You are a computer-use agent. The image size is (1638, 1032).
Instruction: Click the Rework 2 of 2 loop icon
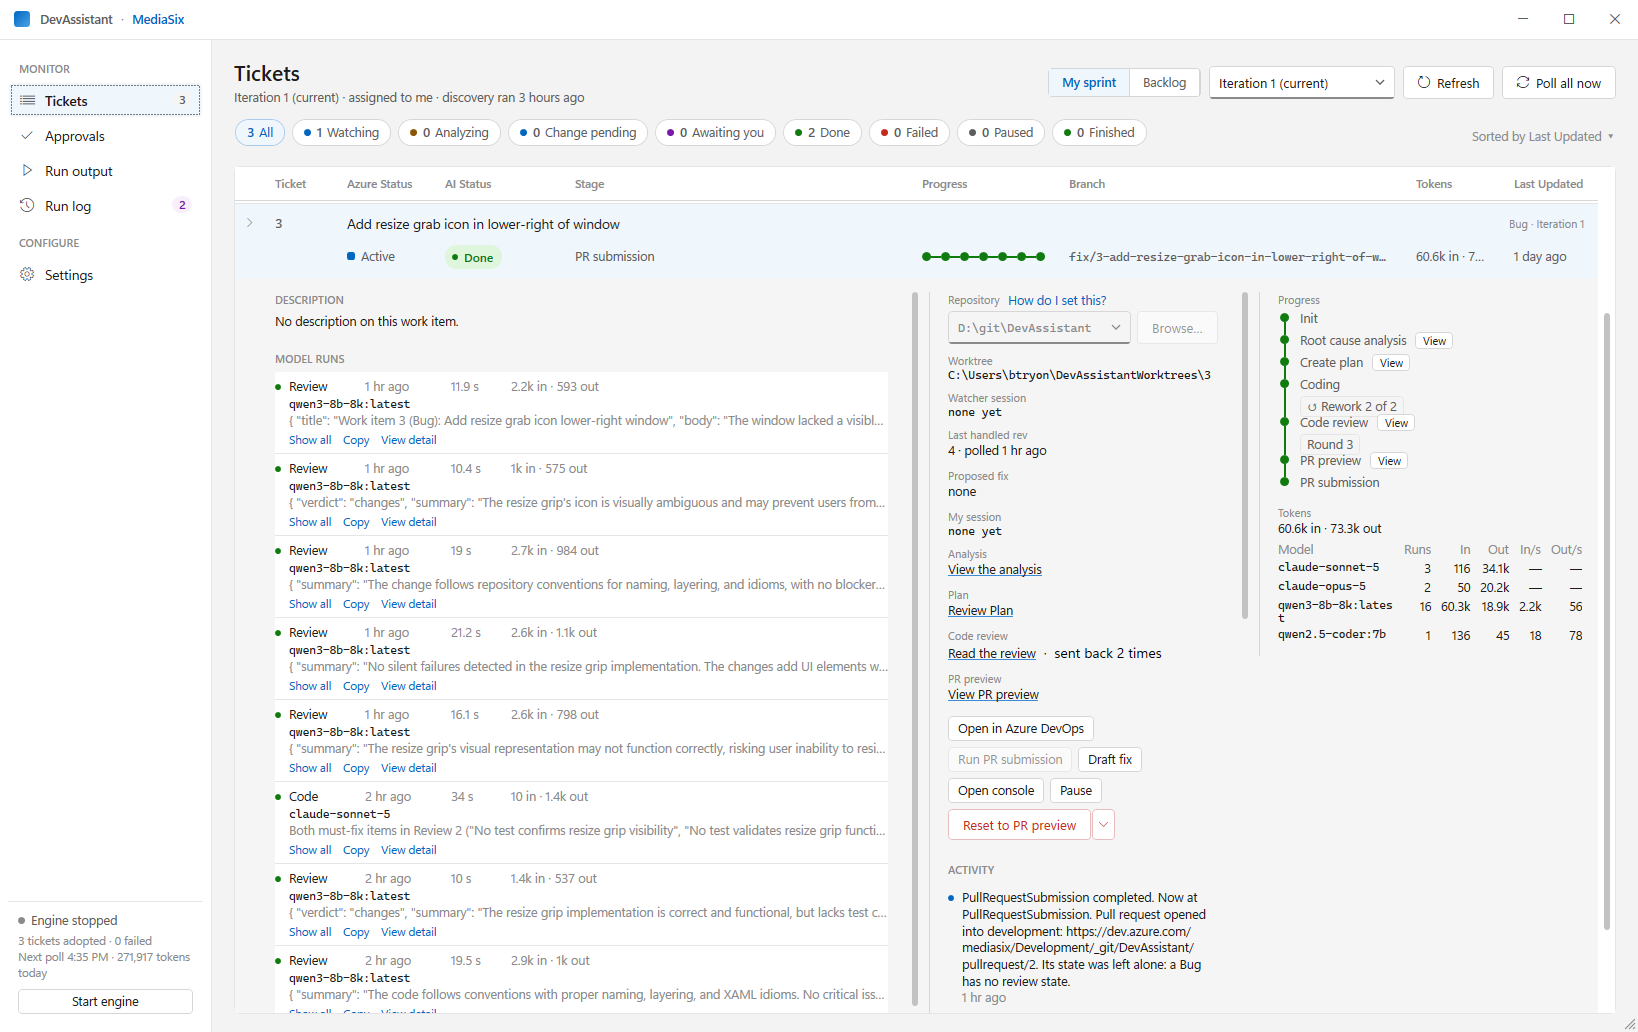1312,407
